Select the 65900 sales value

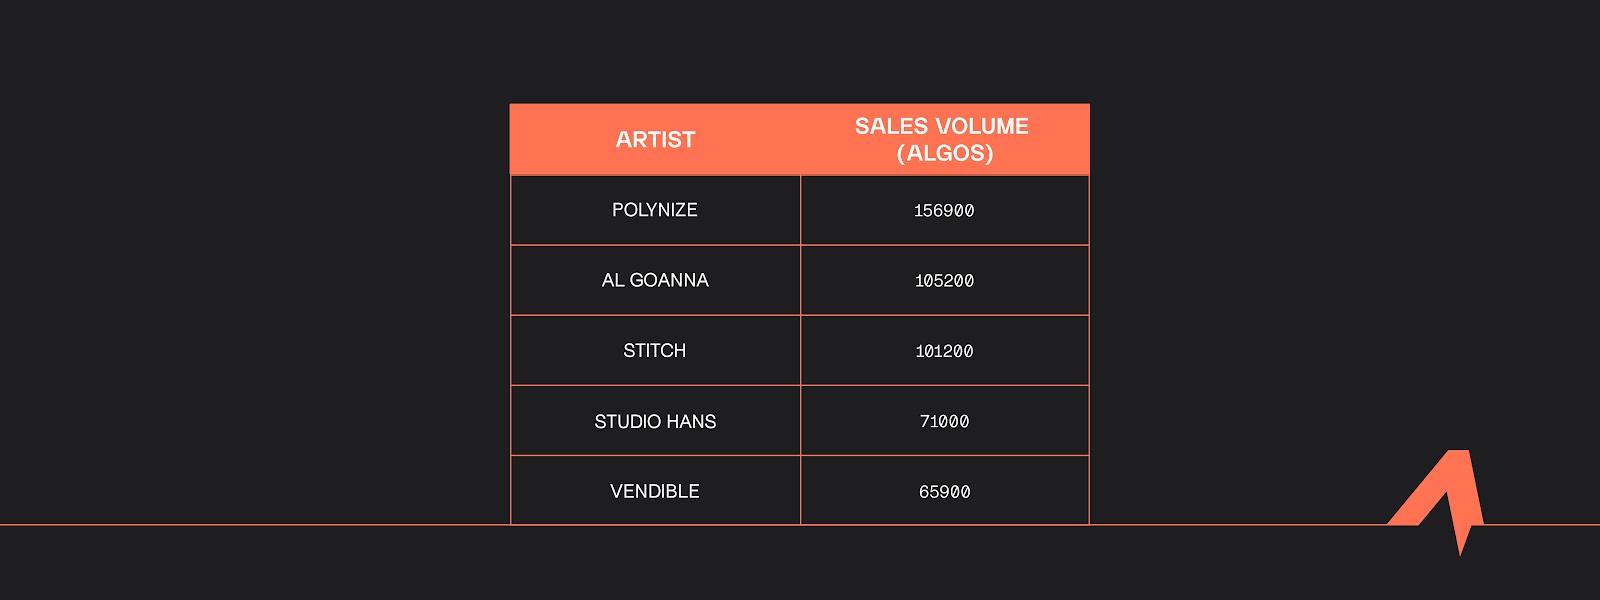(944, 492)
